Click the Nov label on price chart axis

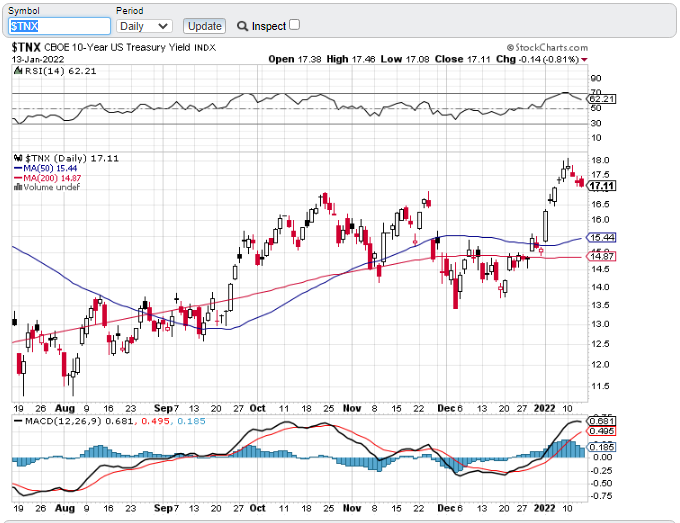pos(352,409)
